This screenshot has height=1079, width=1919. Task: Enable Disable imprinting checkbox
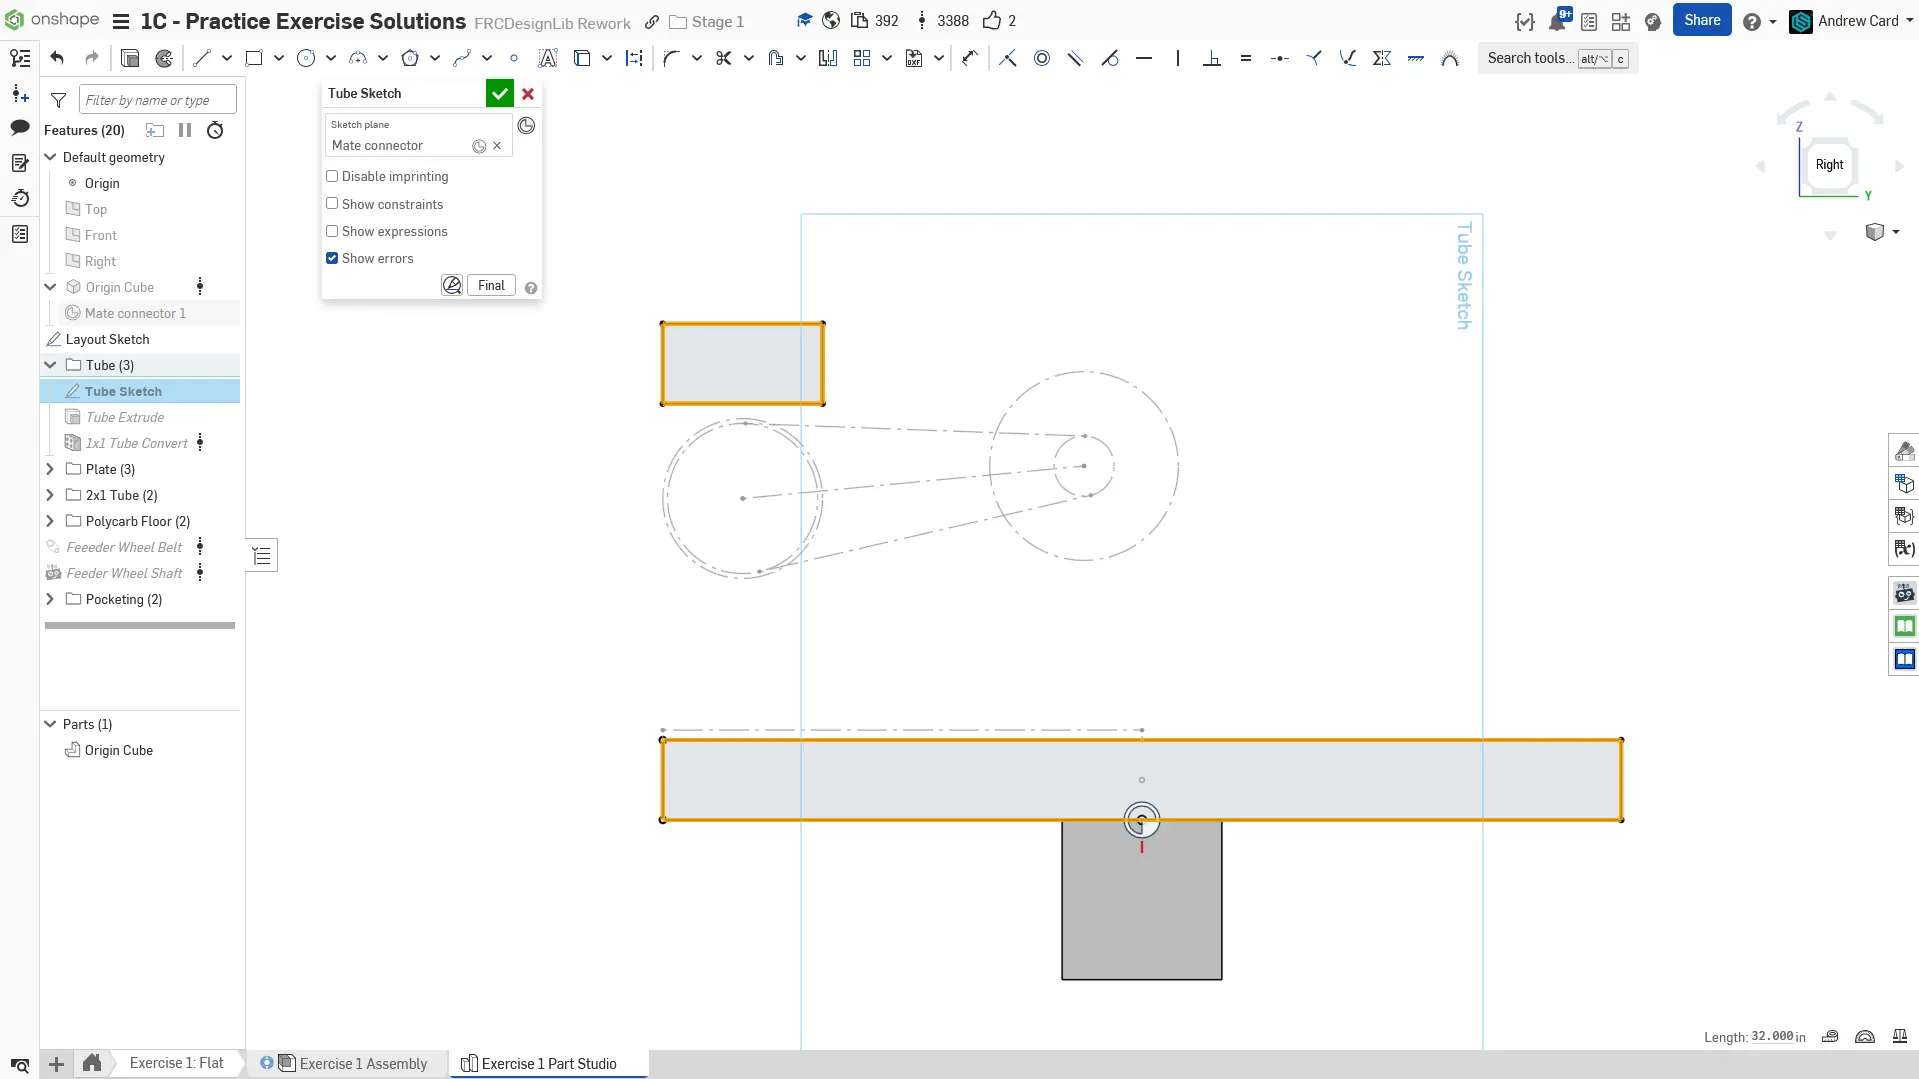(x=332, y=176)
